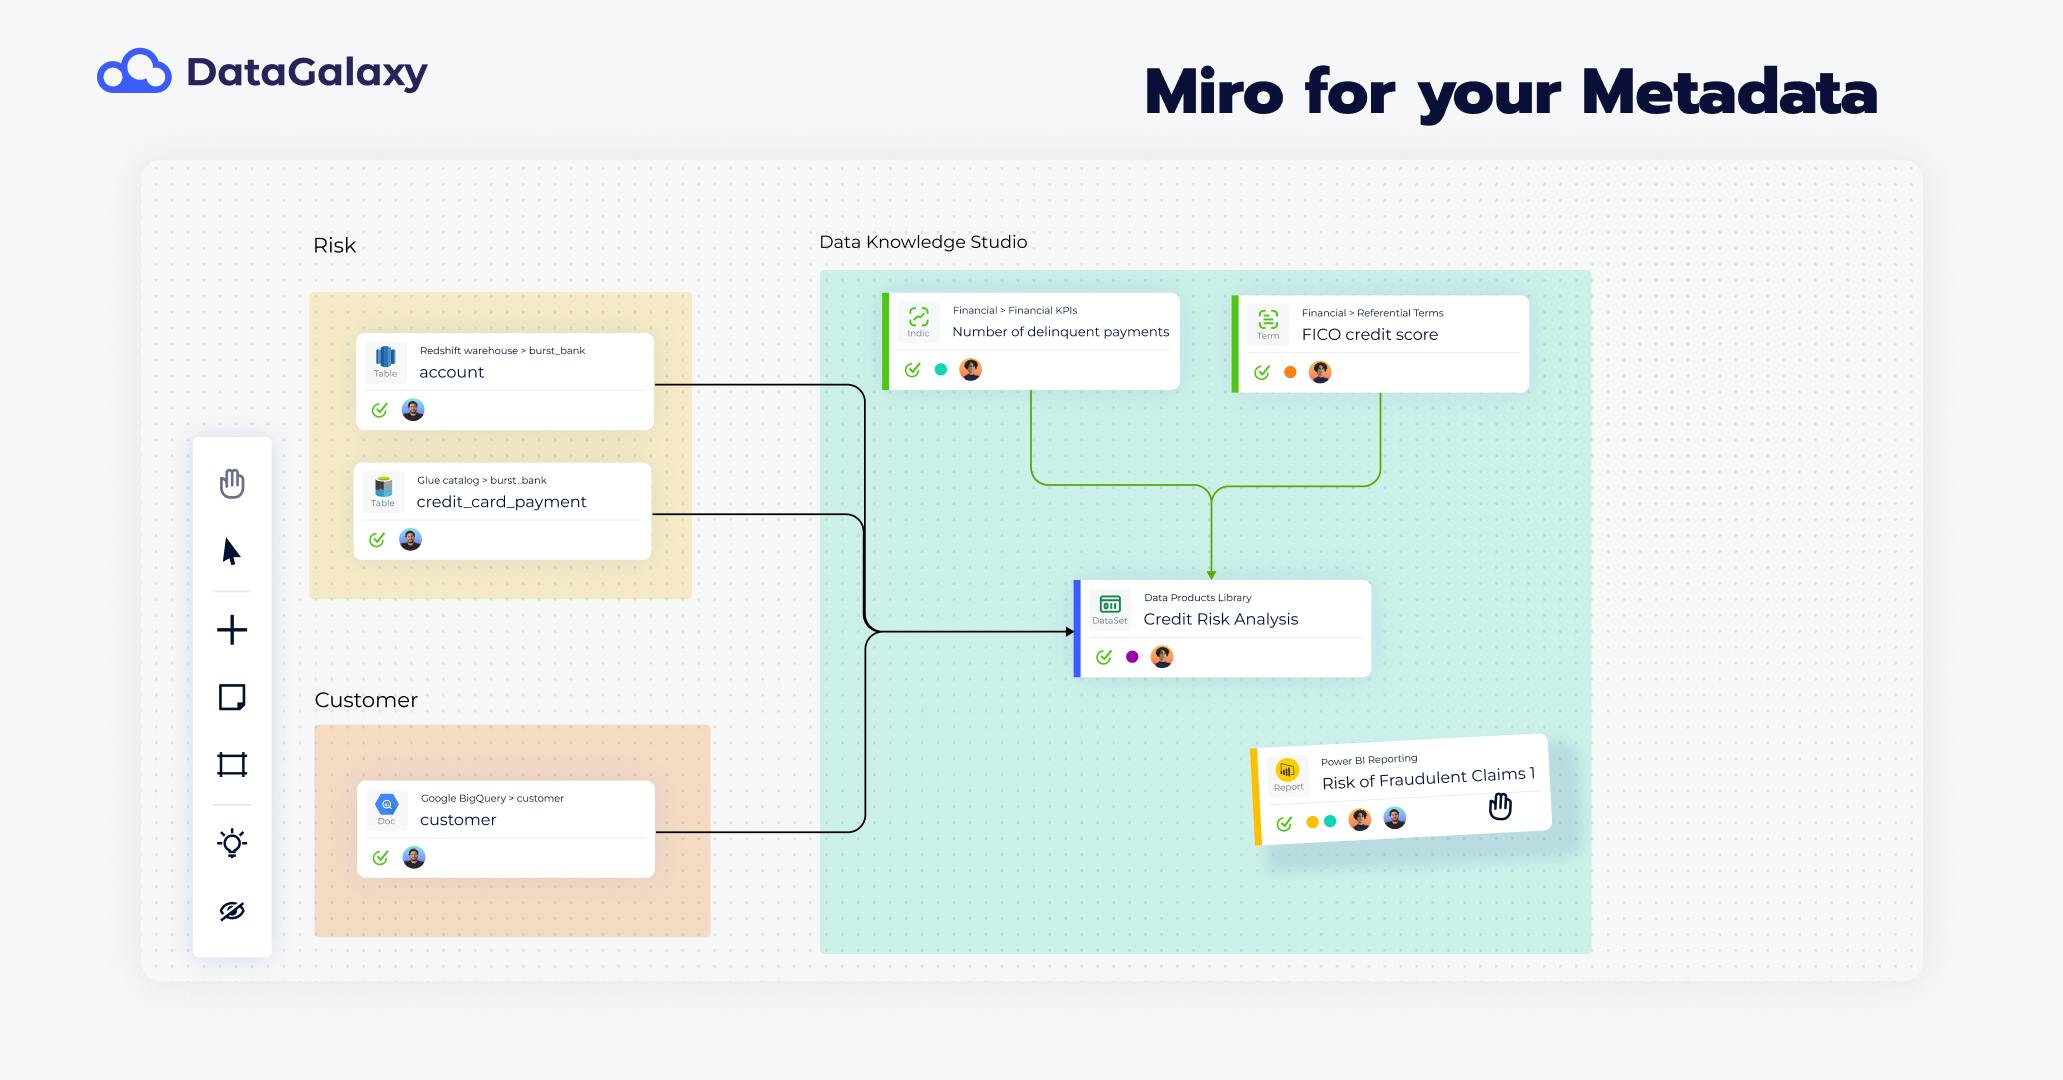This screenshot has height=1080, width=2063.
Task: Click the validated check on account card
Action: [380, 410]
